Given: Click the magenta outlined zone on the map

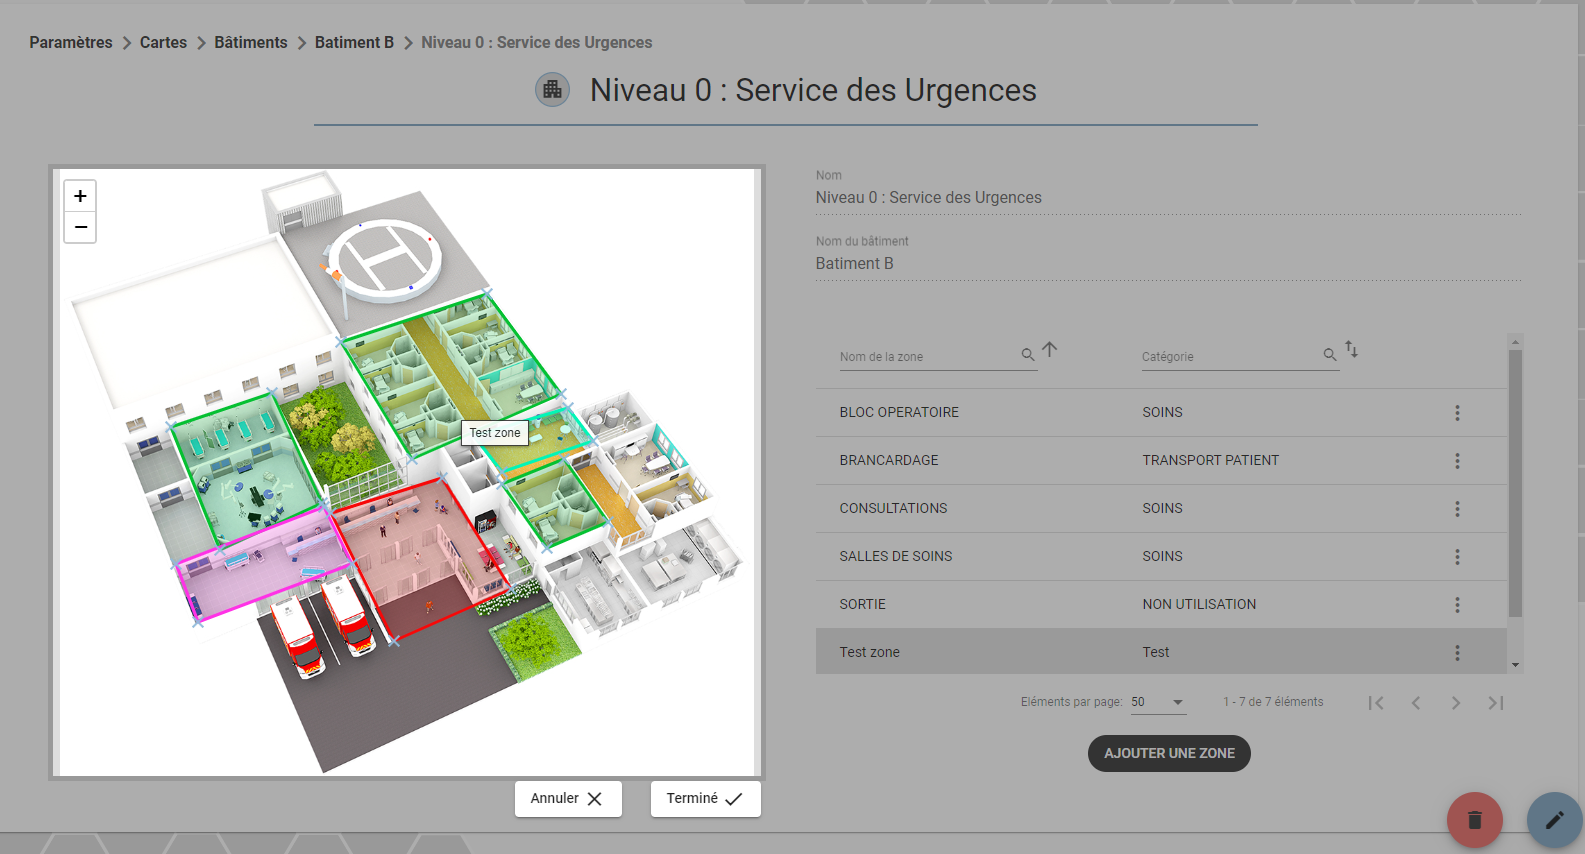Looking at the screenshot, I should (x=262, y=568).
